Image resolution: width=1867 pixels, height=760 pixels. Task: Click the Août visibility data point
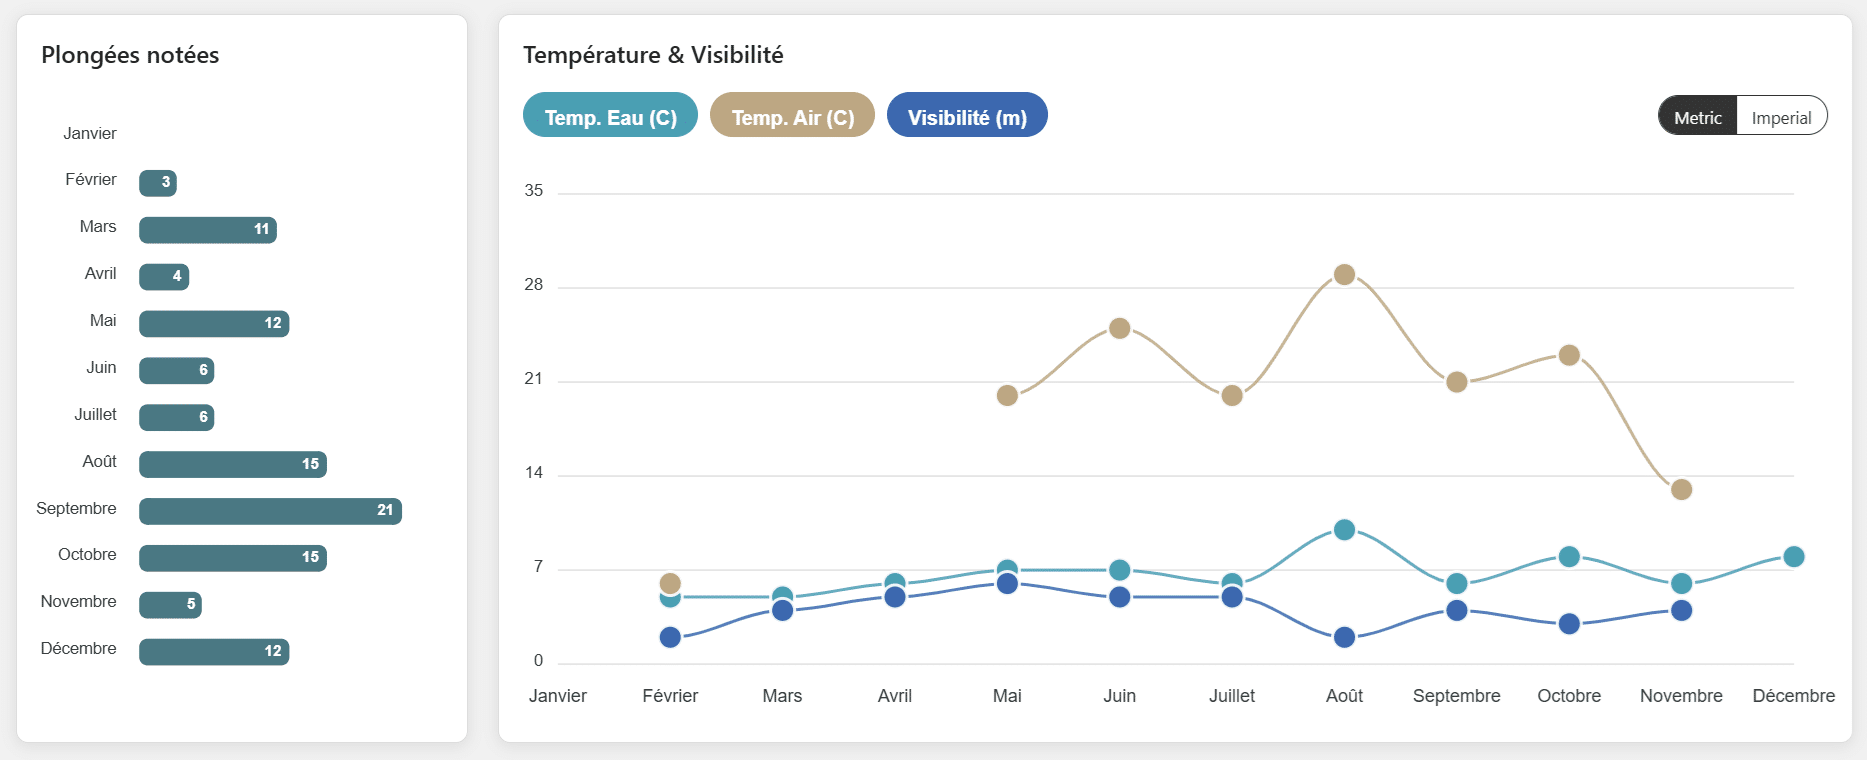1344,637
